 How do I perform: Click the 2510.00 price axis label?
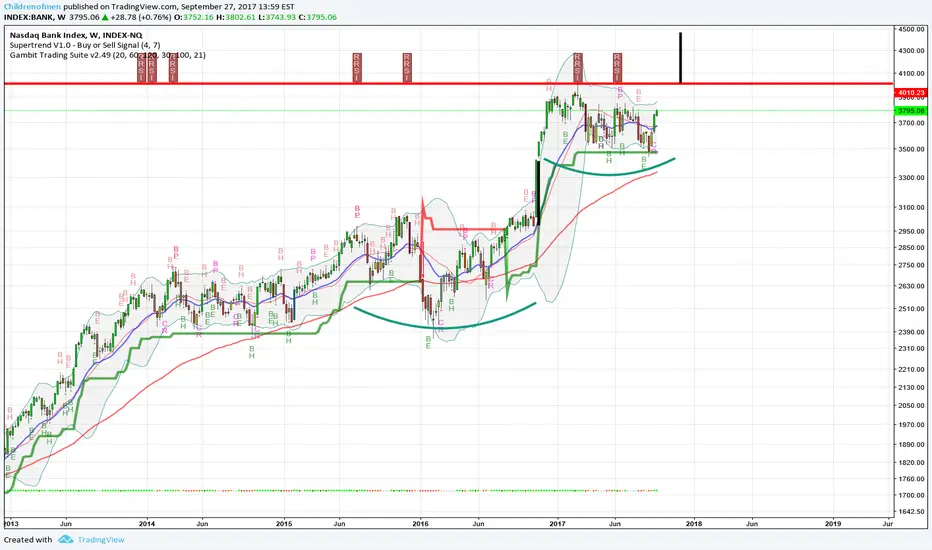pyautogui.click(x=912, y=309)
